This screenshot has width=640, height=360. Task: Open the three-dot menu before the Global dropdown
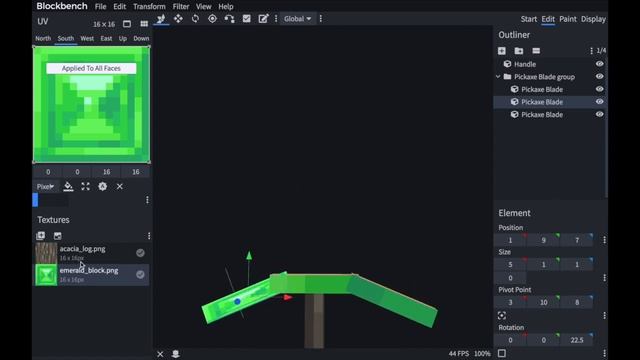[x=276, y=19]
